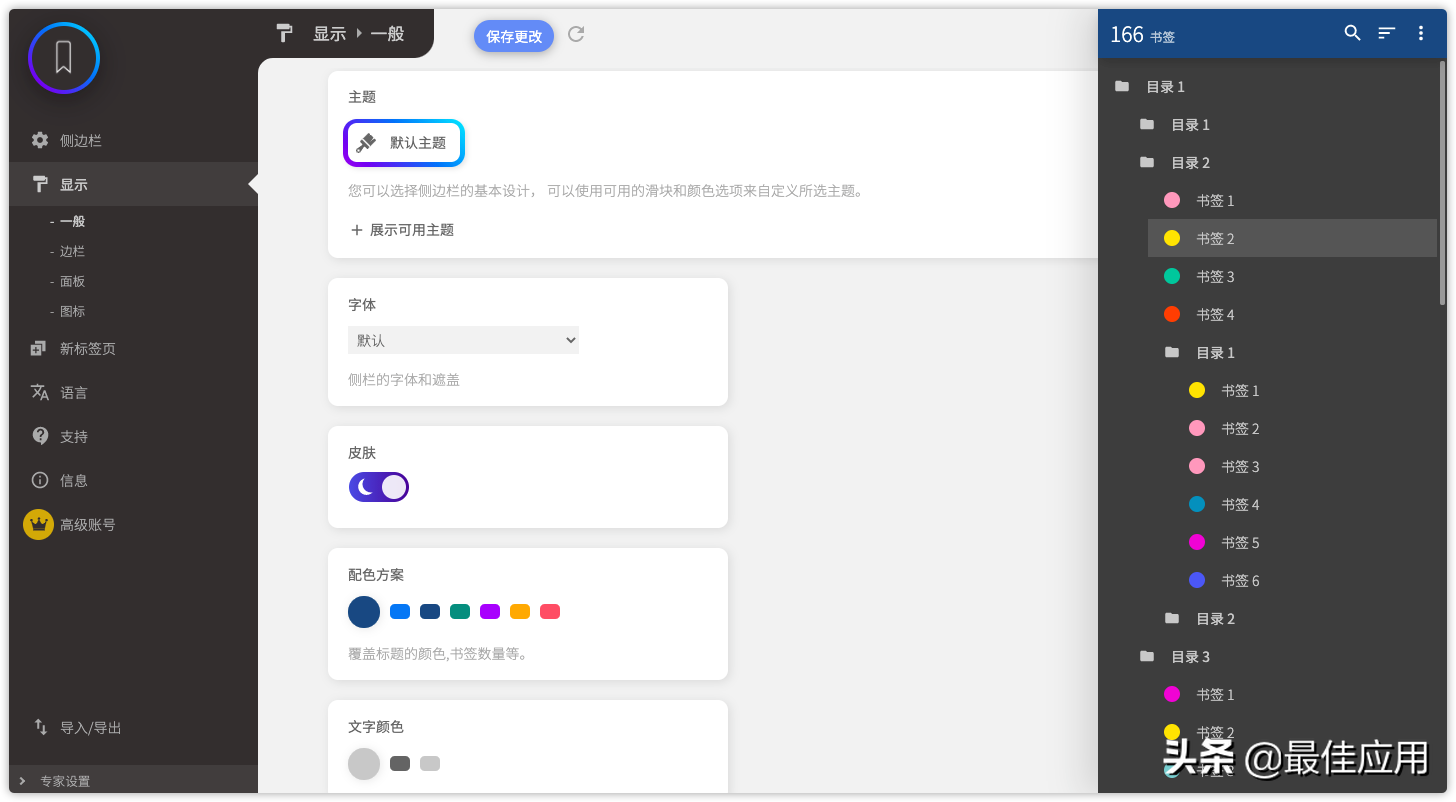Toggle the dark mode 皮肤 switch
Image resolution: width=1456 pixels, height=802 pixels.
(378, 487)
